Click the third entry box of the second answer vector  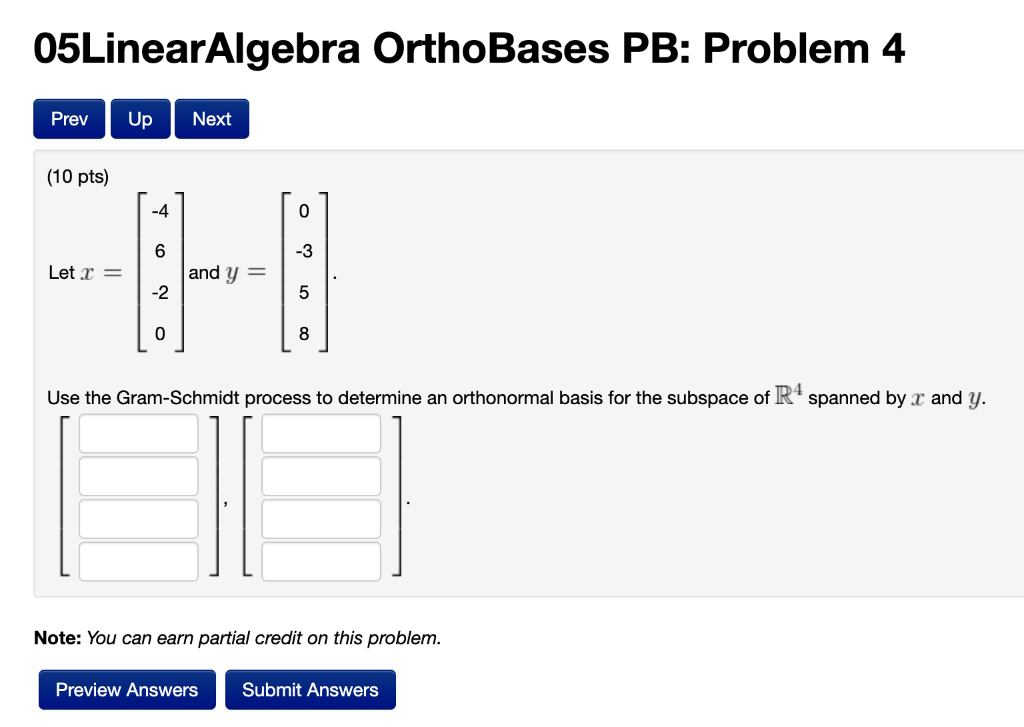pyautogui.click(x=320, y=518)
